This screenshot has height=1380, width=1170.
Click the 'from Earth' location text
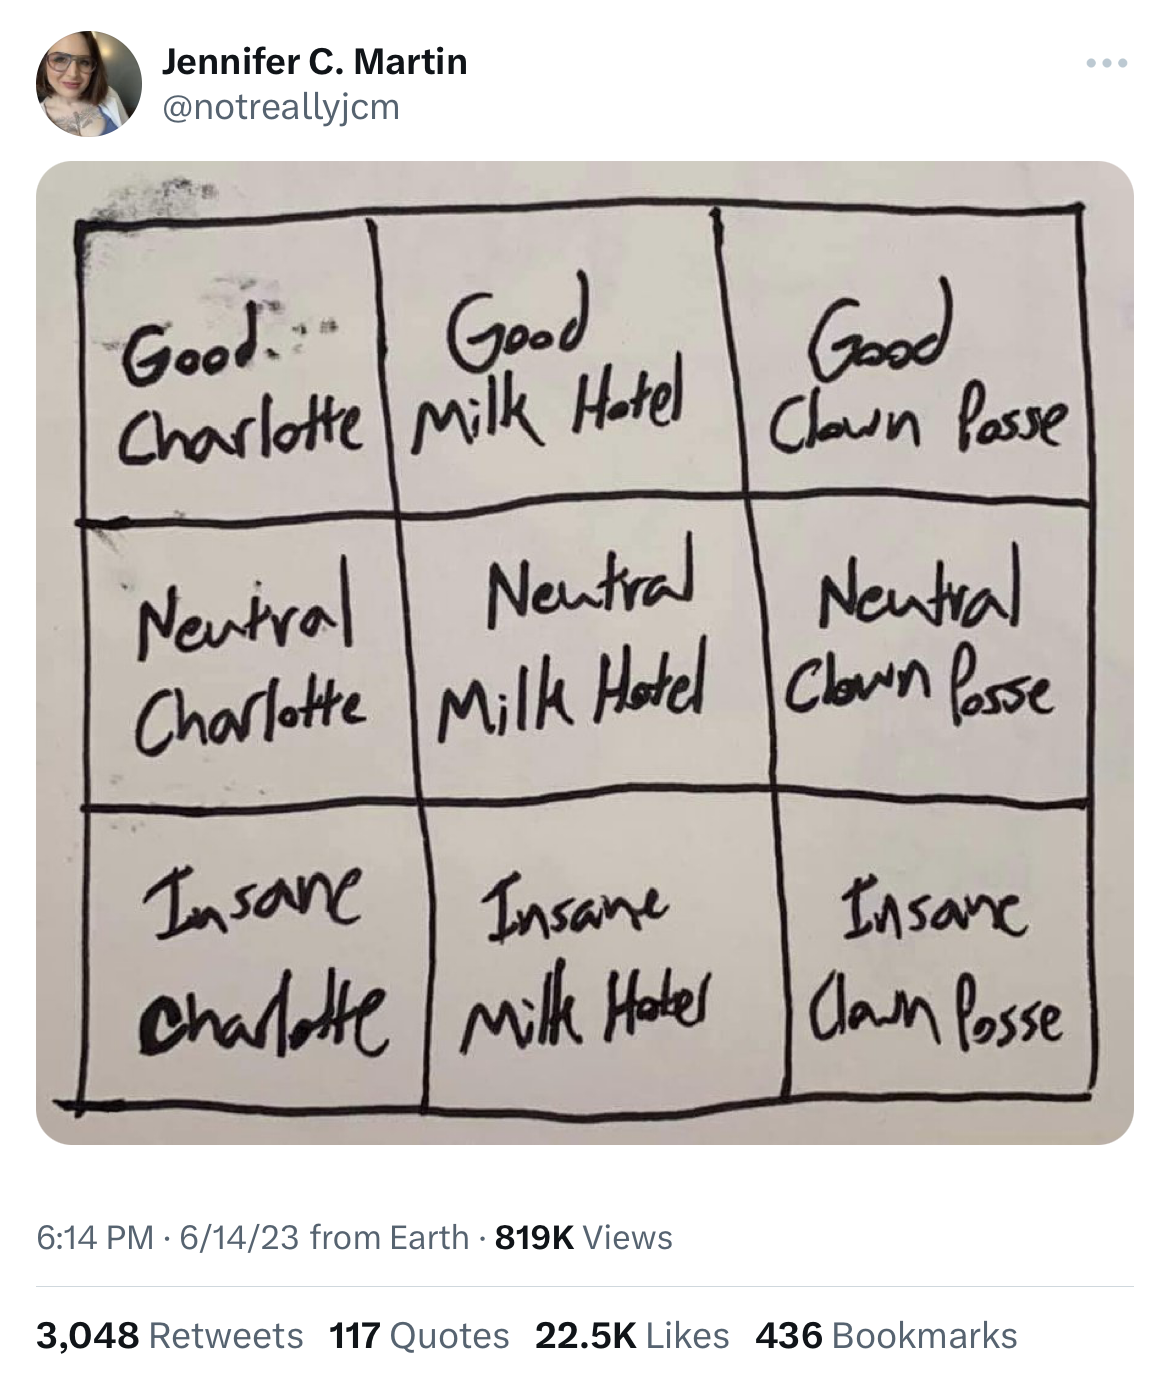(389, 1237)
